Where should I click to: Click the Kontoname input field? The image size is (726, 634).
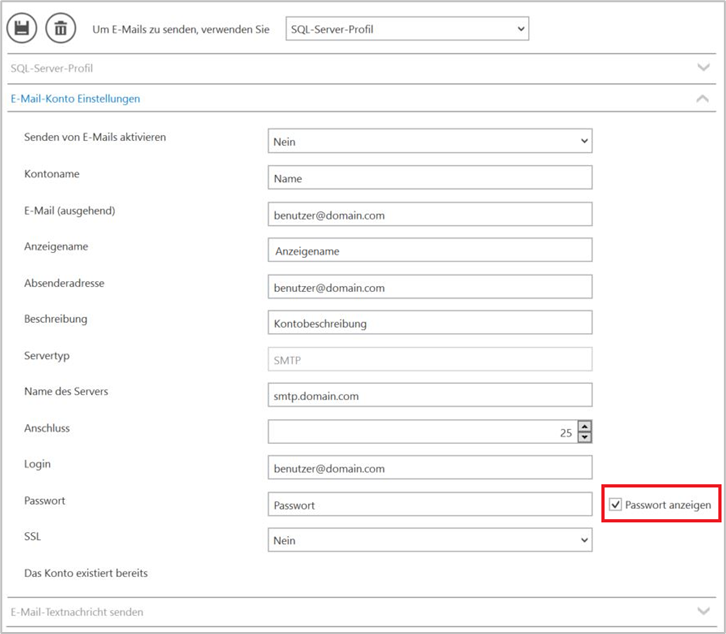[430, 177]
